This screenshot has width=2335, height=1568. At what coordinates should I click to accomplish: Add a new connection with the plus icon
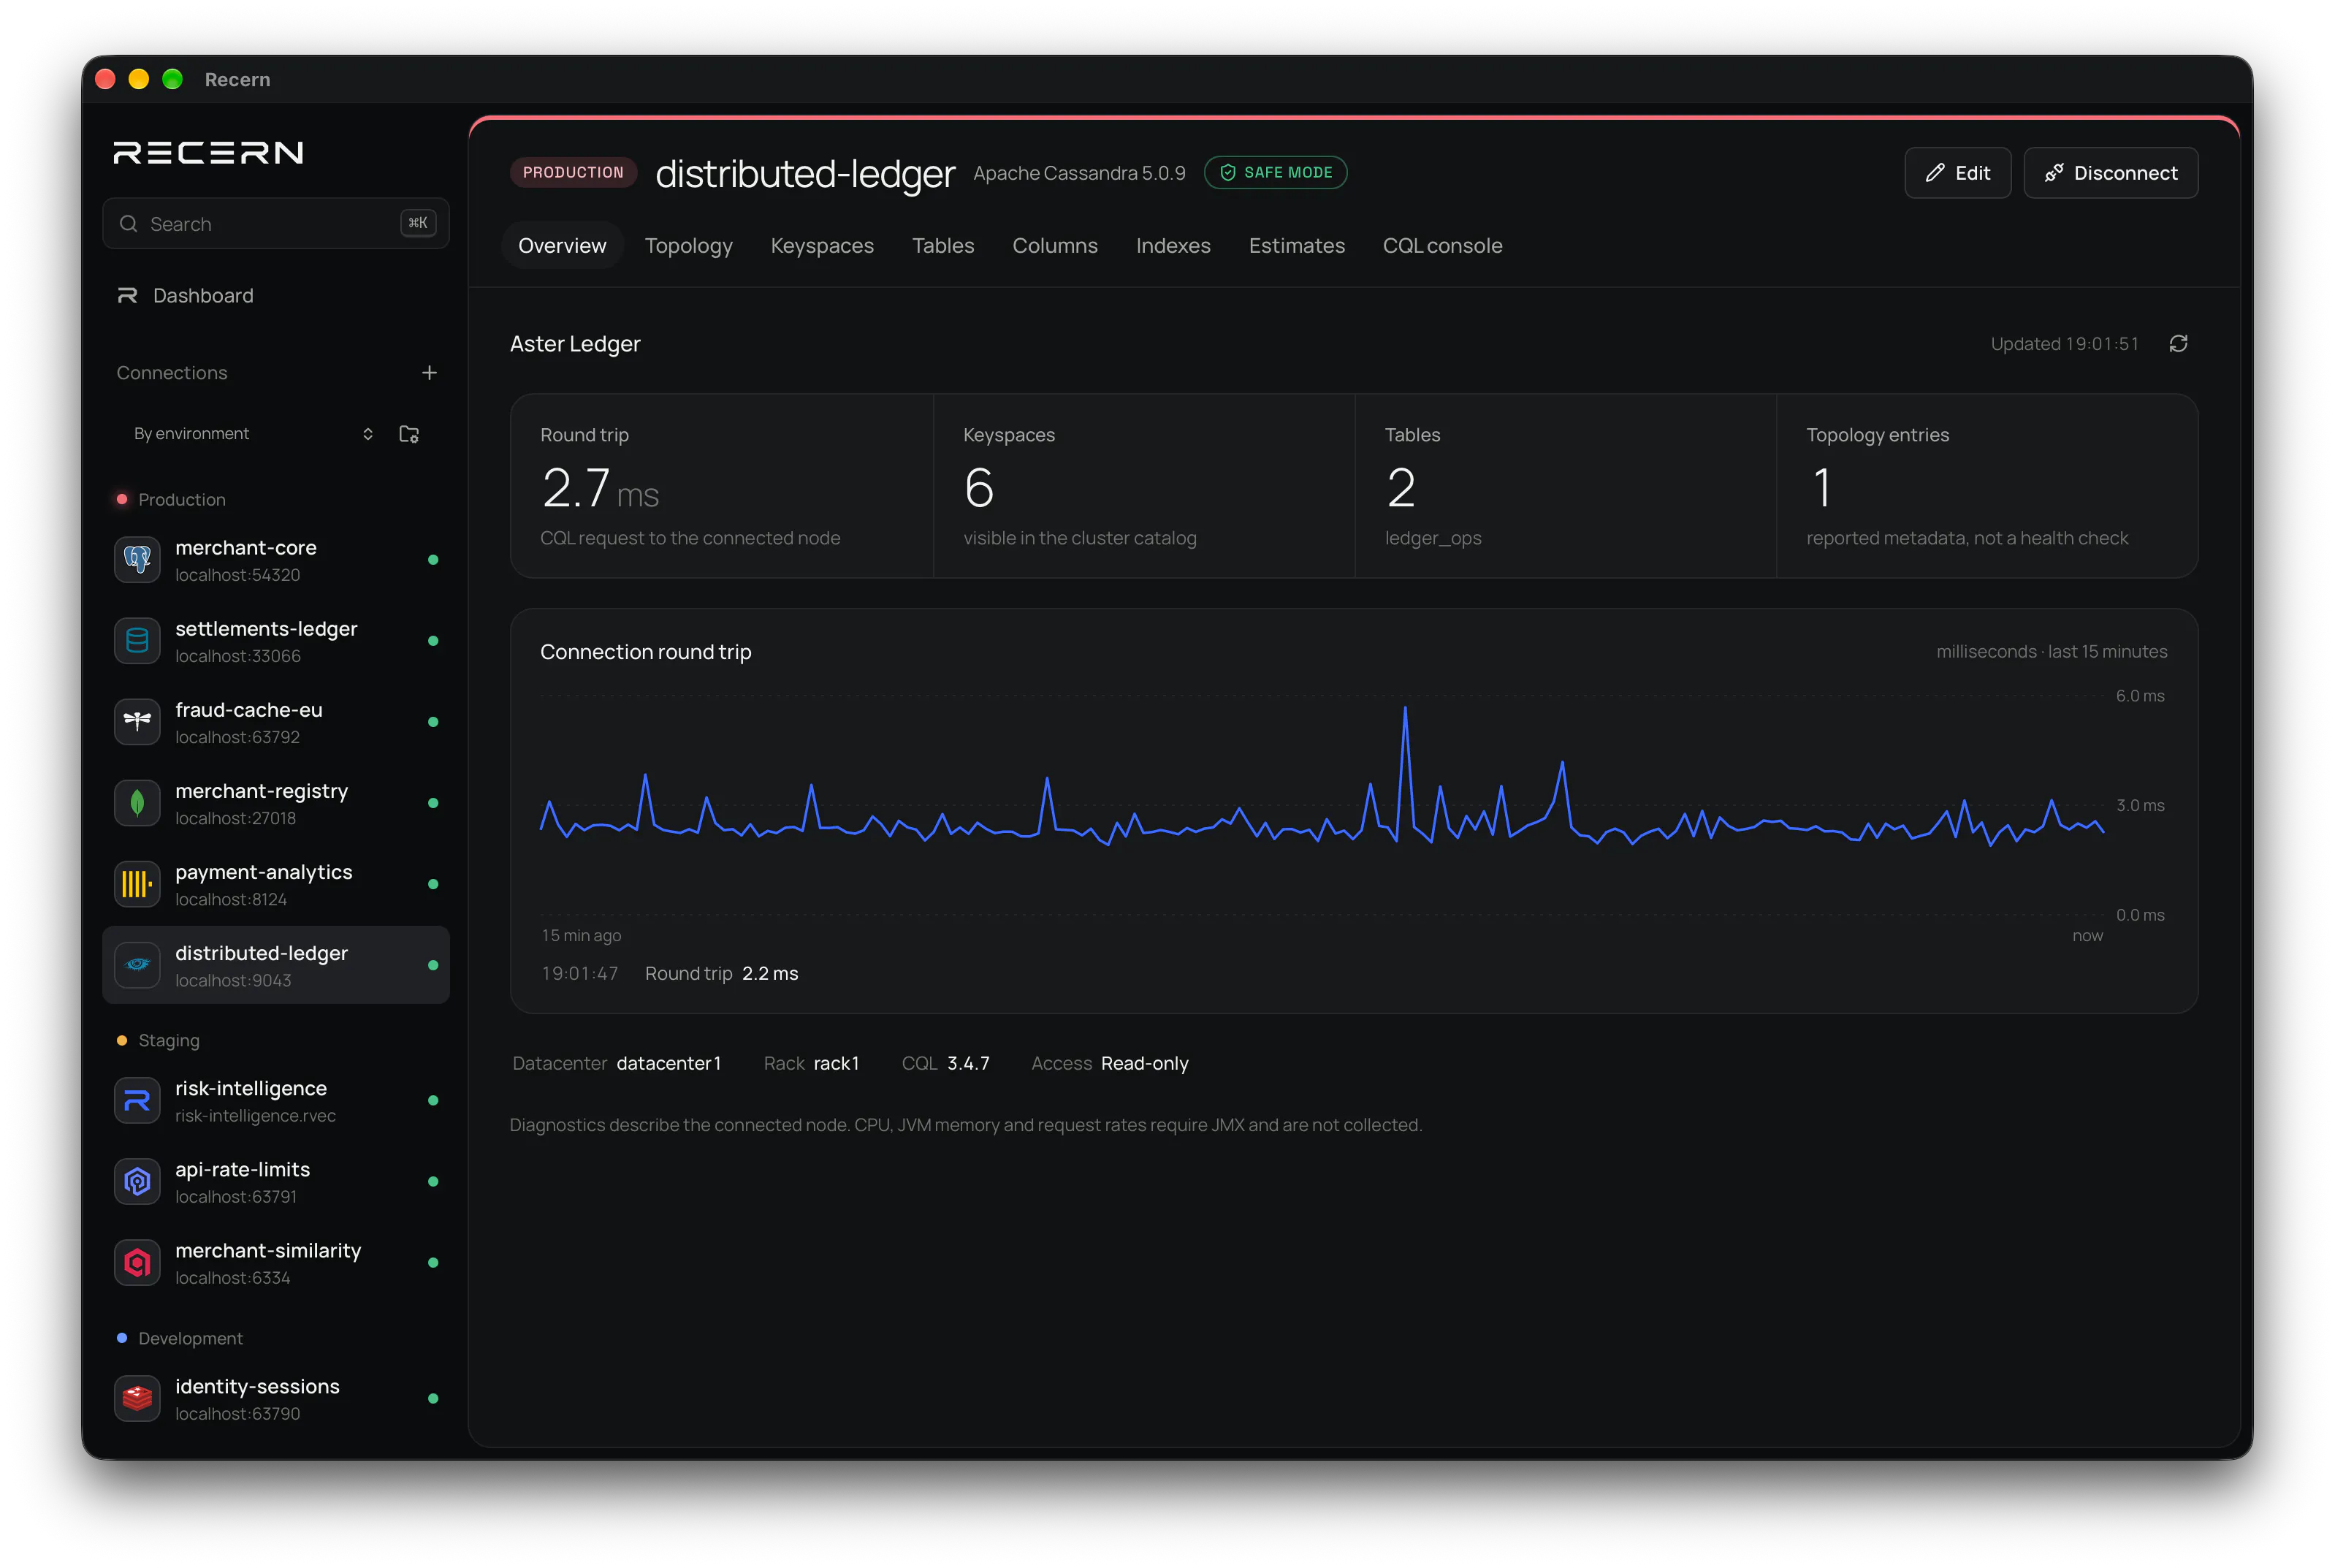click(429, 373)
